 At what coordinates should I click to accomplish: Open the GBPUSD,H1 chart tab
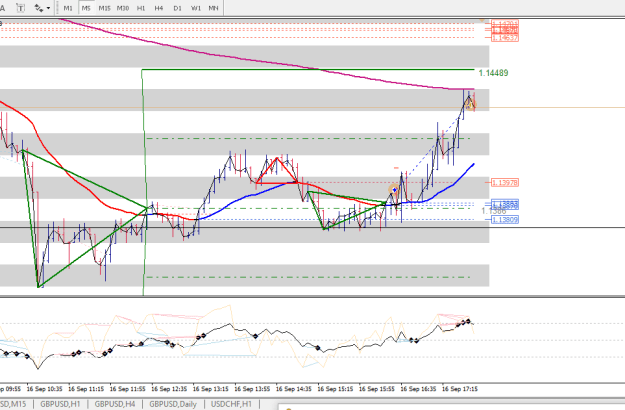click(x=60, y=404)
